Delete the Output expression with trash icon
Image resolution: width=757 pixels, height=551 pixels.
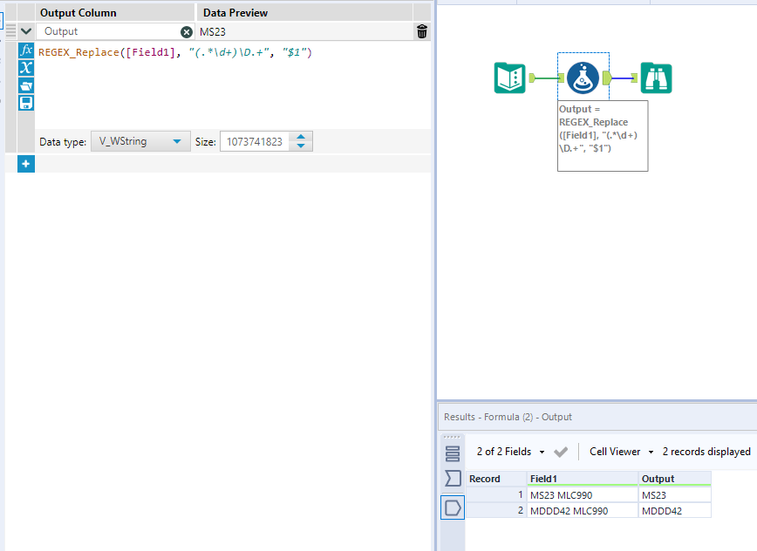(422, 31)
